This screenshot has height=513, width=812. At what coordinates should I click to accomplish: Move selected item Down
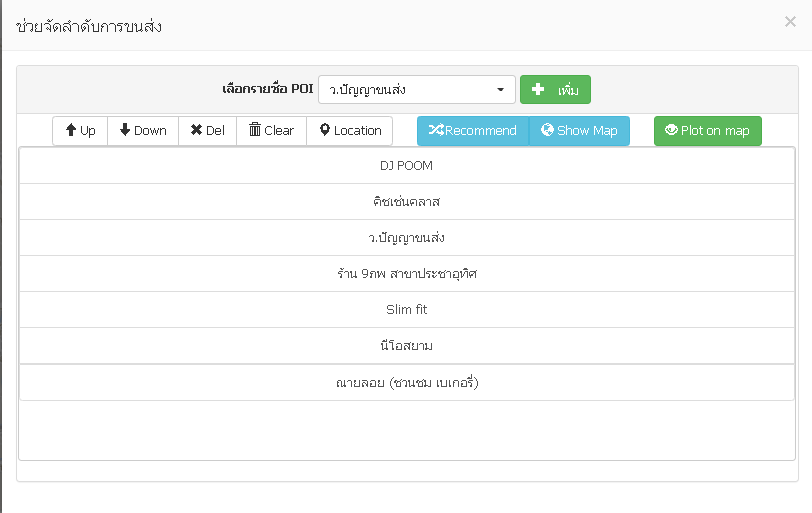click(x=143, y=130)
